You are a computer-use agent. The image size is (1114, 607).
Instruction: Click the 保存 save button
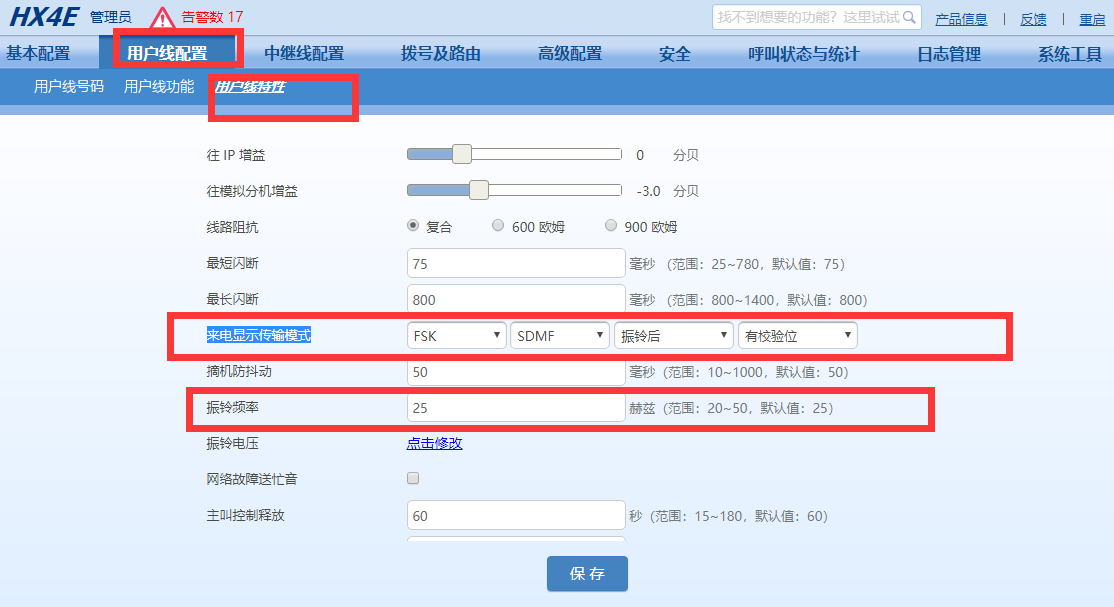587,573
